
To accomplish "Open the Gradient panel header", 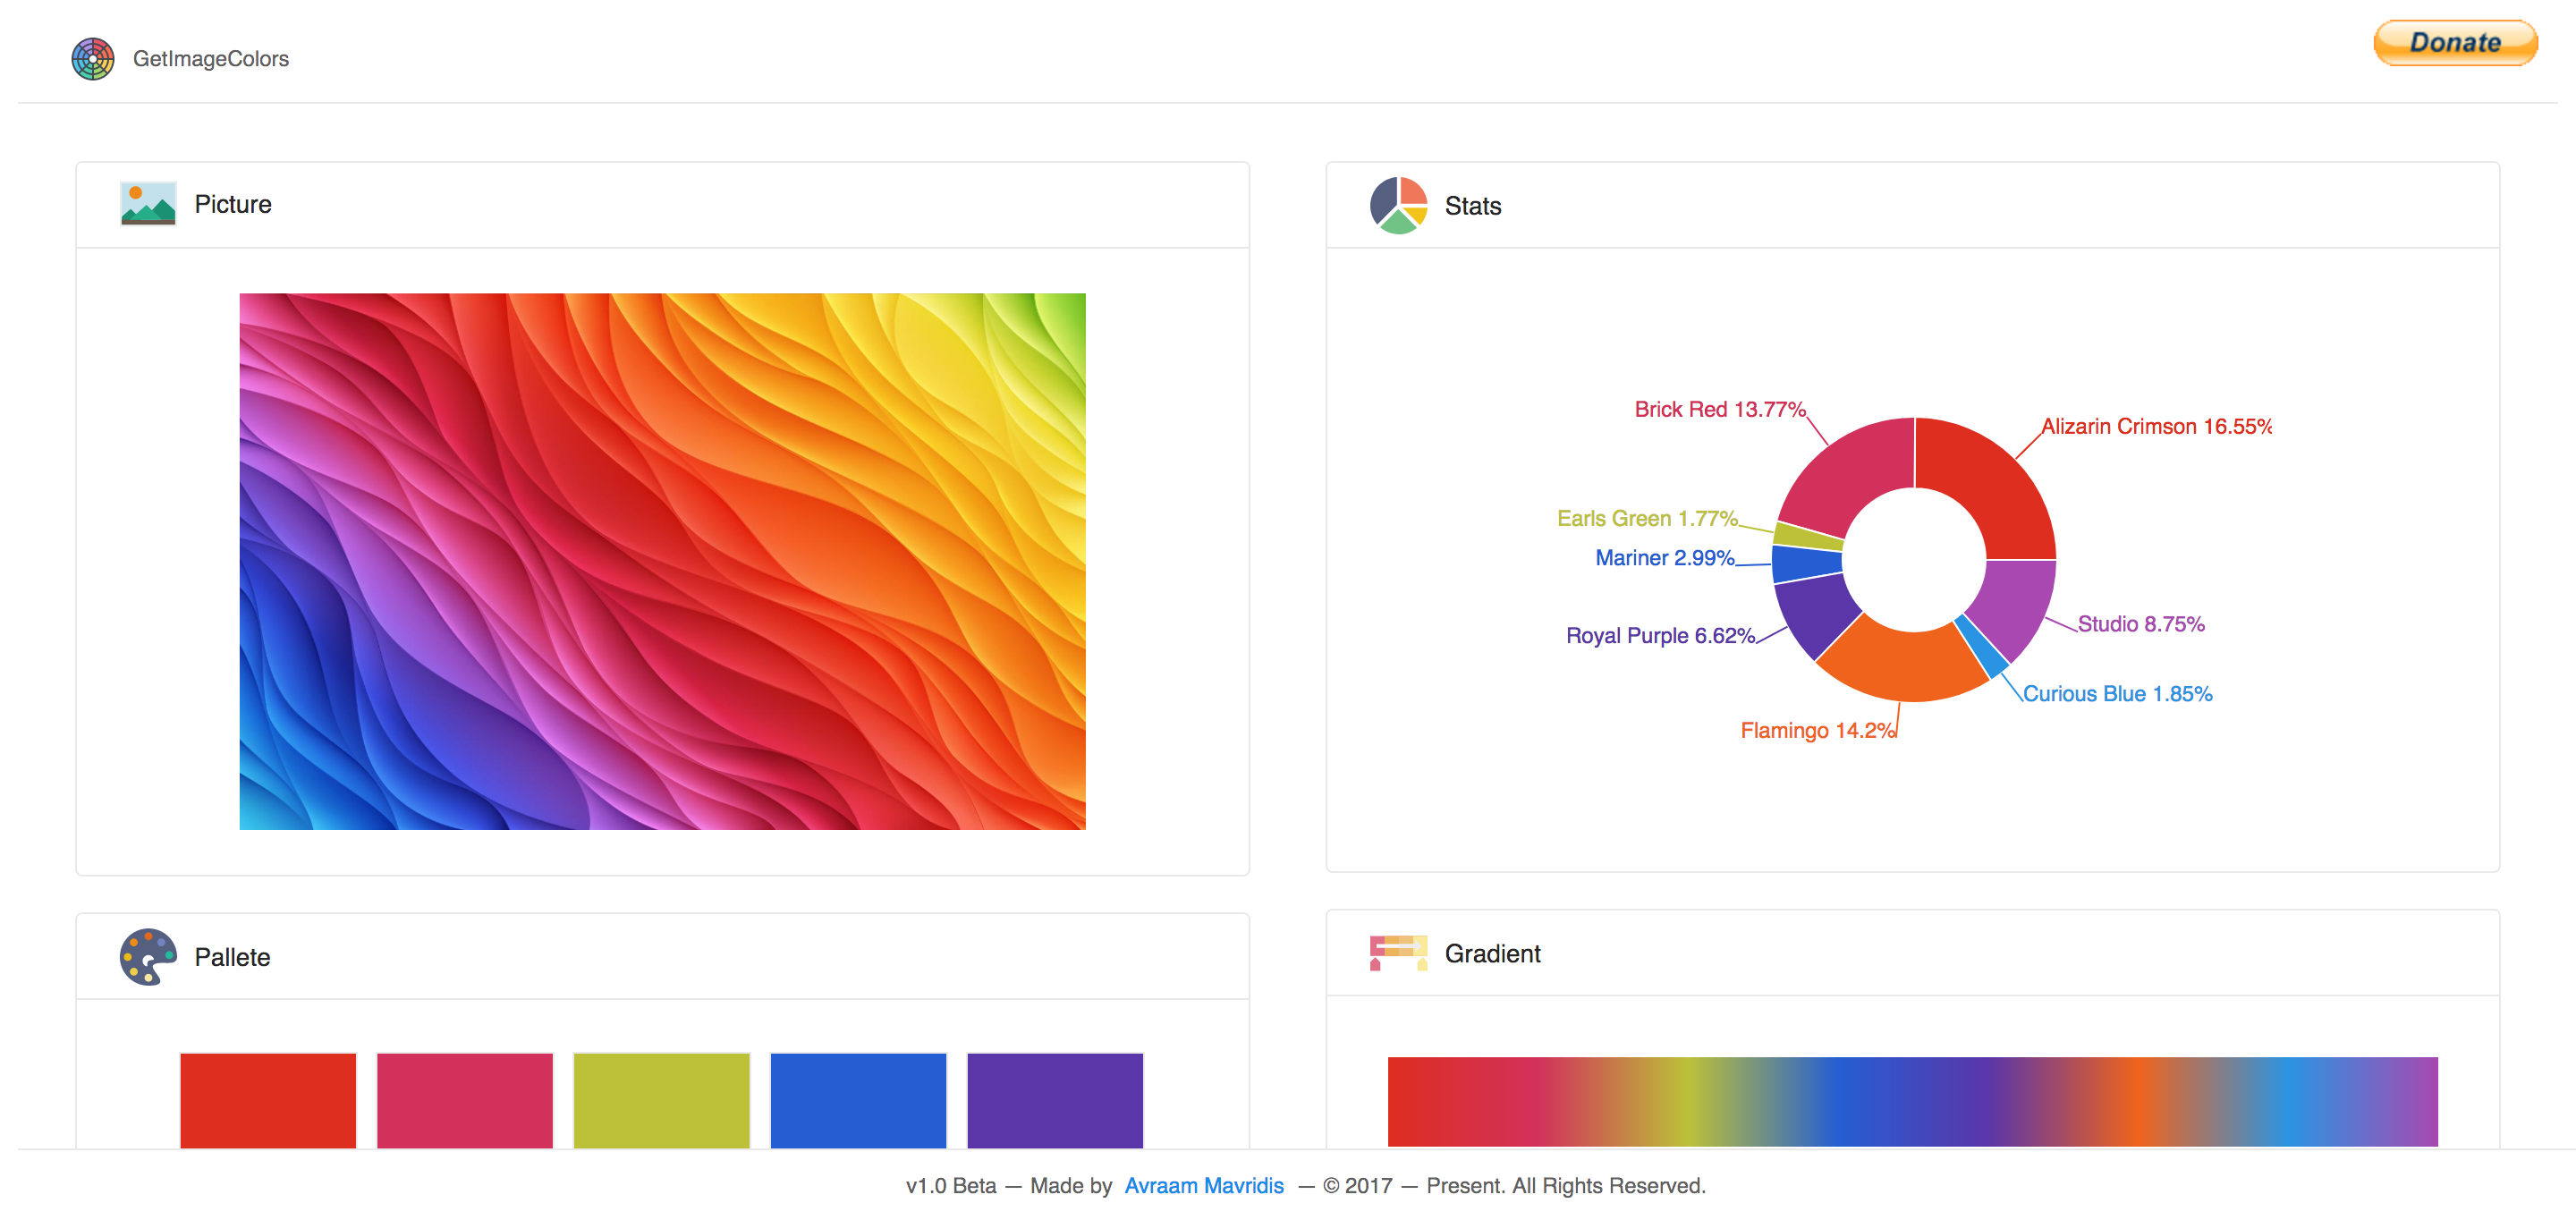I will [1492, 953].
